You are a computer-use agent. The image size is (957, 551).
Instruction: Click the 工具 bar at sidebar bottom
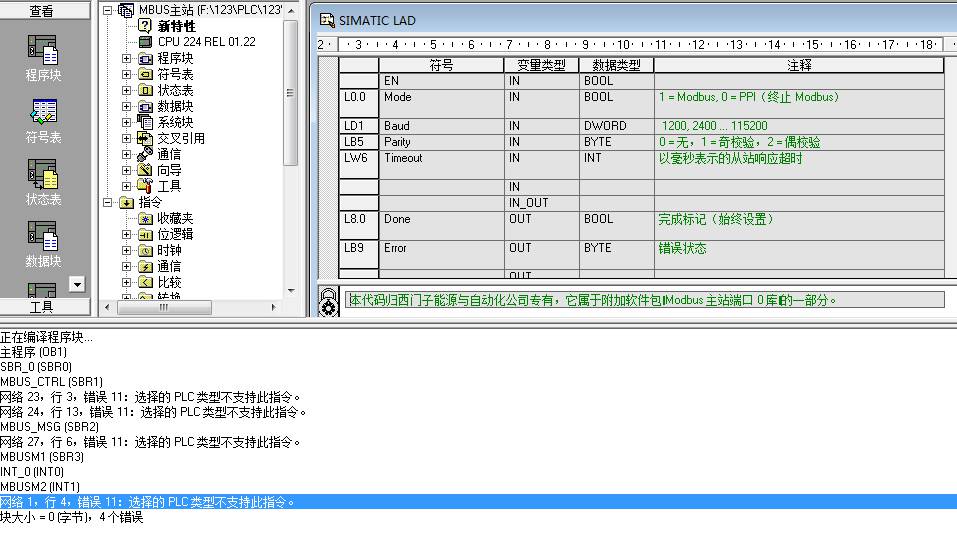click(x=42, y=307)
